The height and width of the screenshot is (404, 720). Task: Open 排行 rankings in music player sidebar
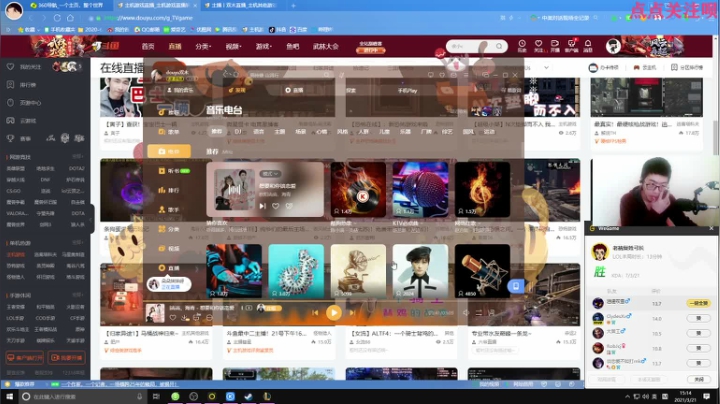(169, 190)
